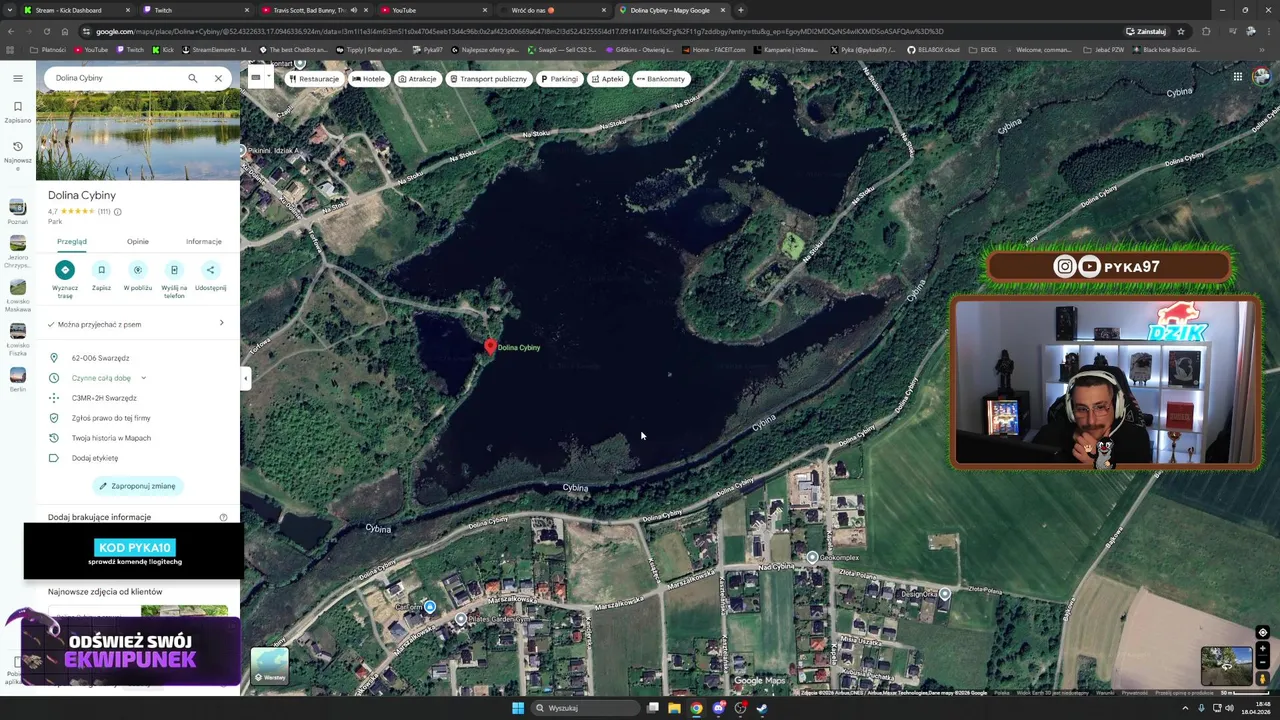
Task: Select the Hotele filter chip
Action: [368, 79]
